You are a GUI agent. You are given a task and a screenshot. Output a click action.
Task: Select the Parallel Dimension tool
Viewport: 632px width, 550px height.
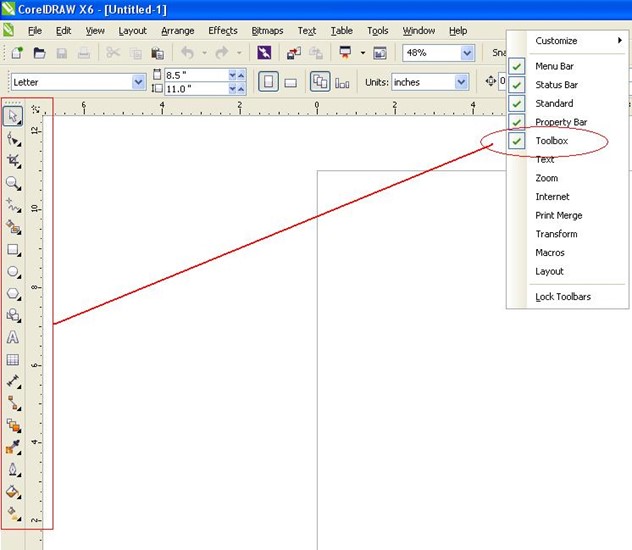pyautogui.click(x=14, y=381)
